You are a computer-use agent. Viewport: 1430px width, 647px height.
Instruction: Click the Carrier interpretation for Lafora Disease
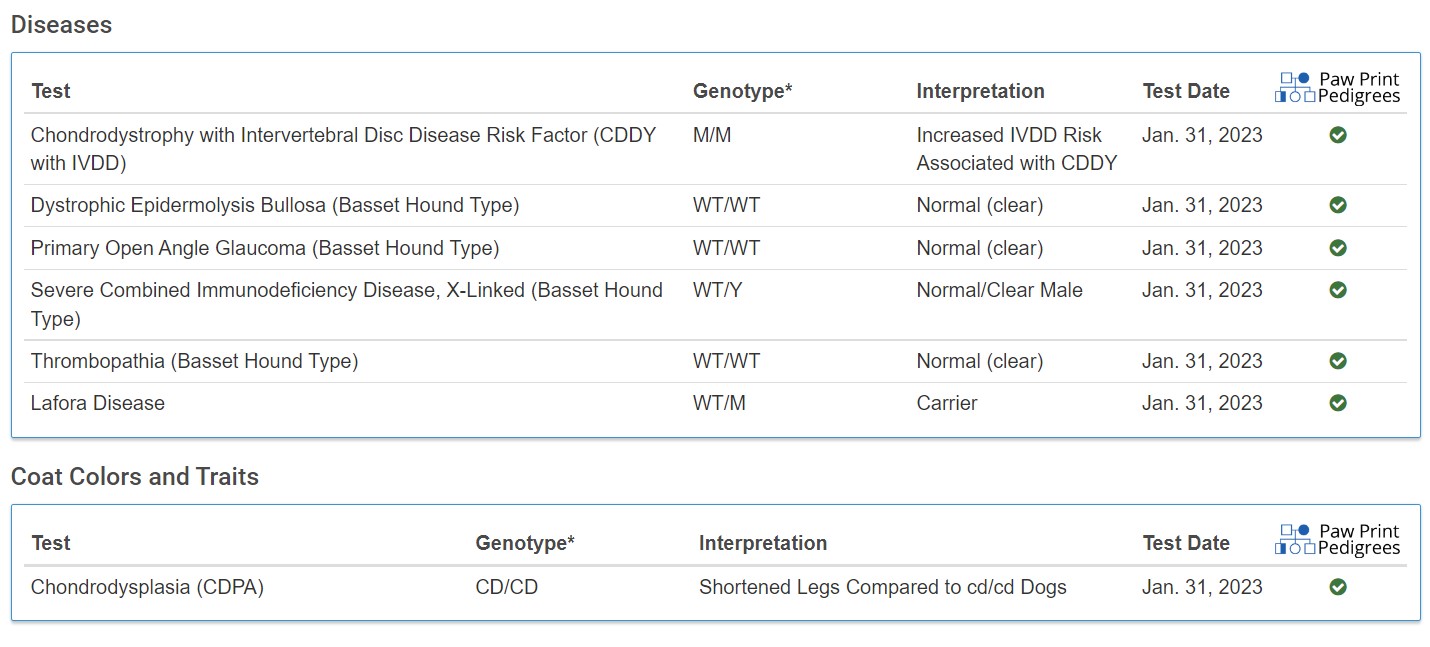pos(947,403)
